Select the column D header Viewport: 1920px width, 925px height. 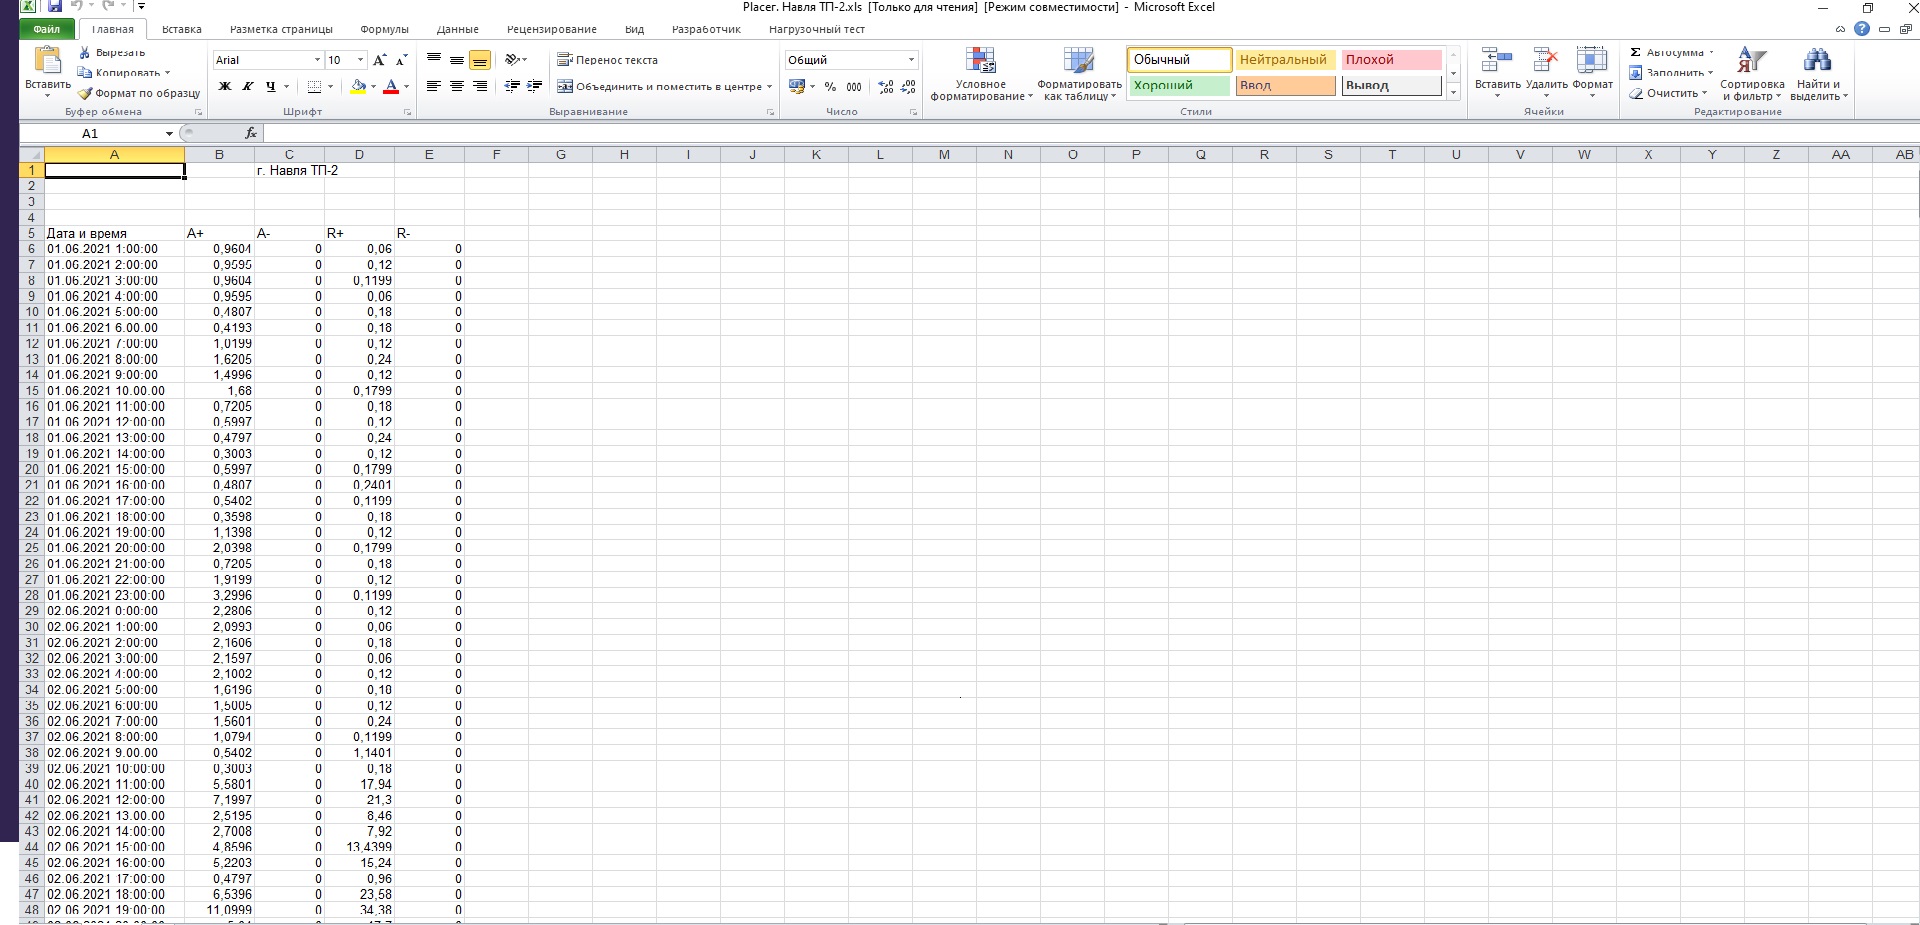click(x=359, y=155)
